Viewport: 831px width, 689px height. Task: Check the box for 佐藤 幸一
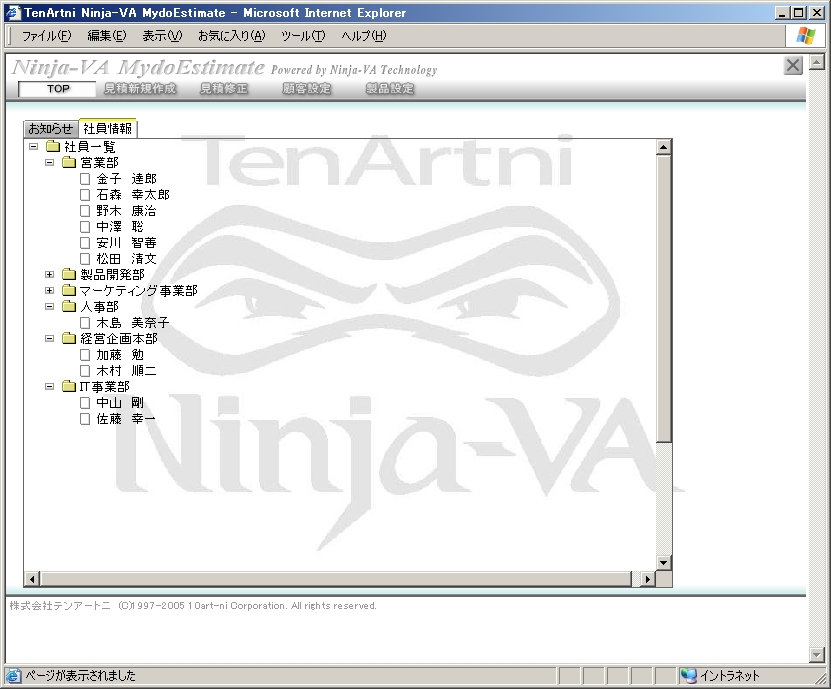pos(85,419)
